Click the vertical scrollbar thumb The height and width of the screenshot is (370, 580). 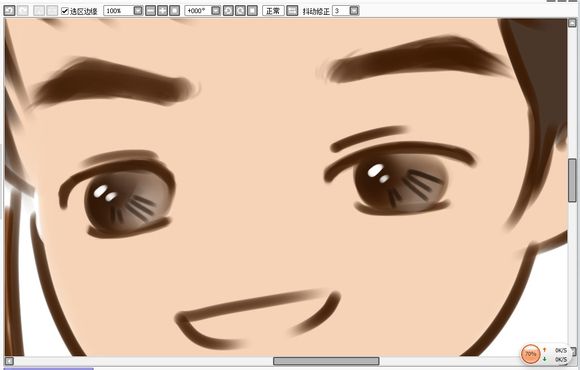pos(572,180)
